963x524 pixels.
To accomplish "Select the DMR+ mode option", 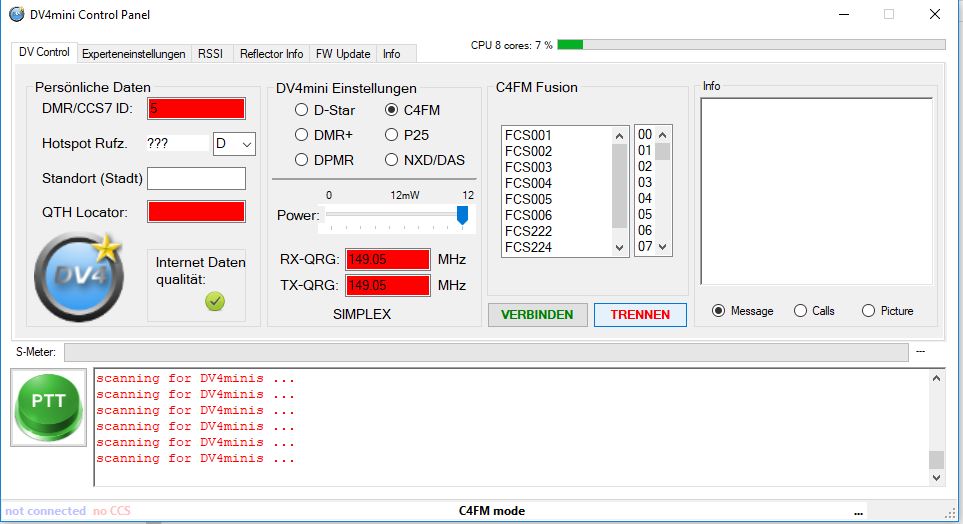I will point(301,135).
